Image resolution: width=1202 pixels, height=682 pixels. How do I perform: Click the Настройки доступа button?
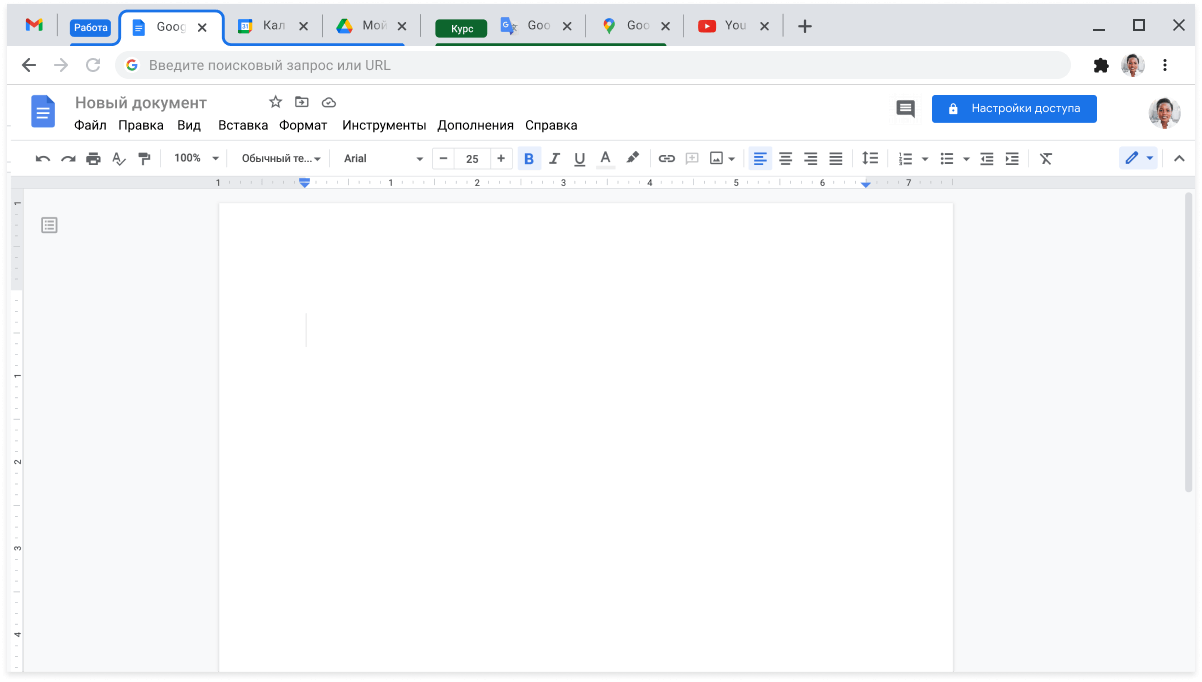pos(1014,109)
